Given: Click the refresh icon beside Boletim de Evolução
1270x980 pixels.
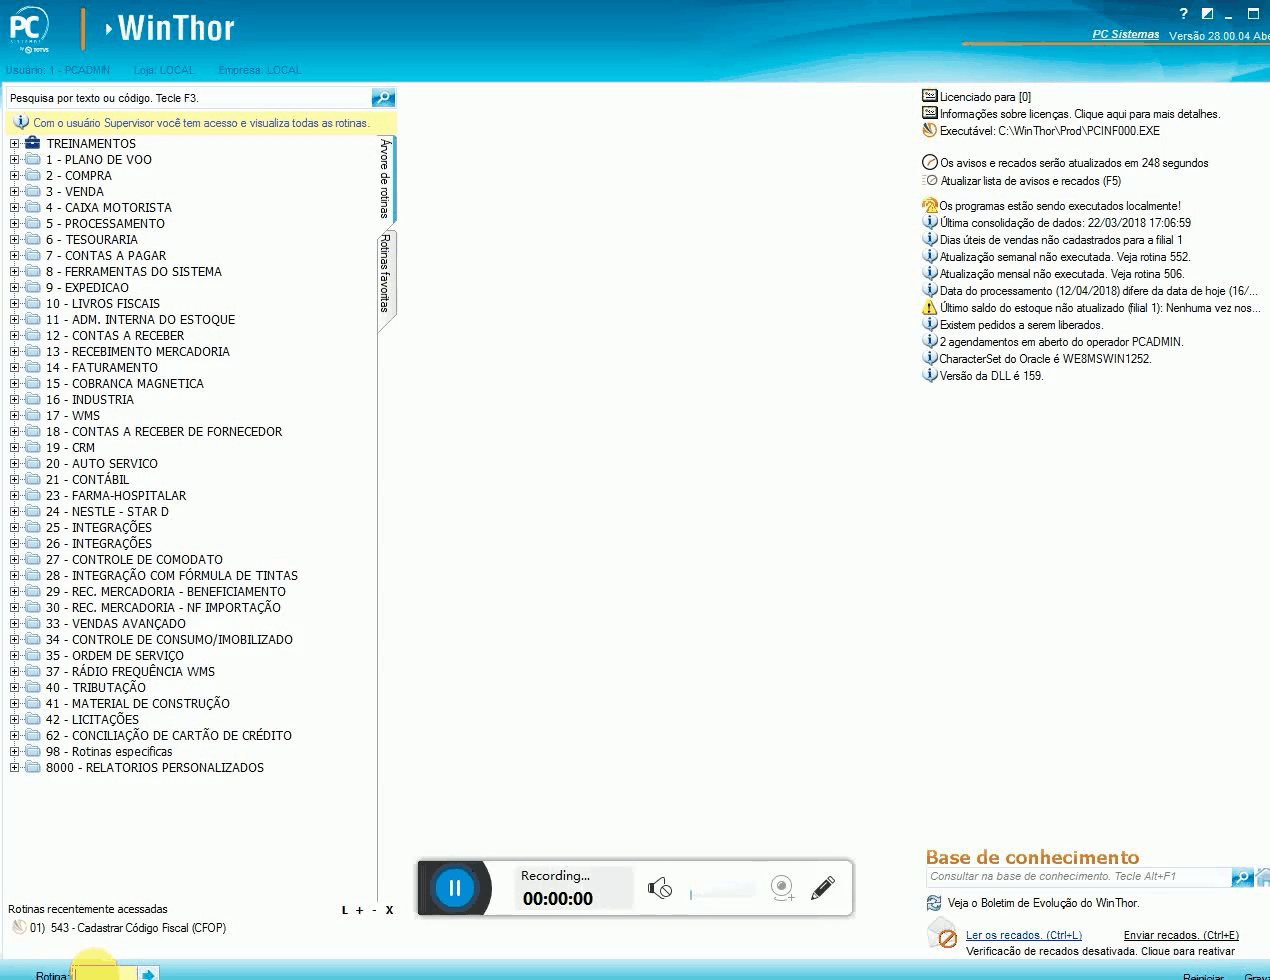Looking at the screenshot, I should tap(934, 903).
